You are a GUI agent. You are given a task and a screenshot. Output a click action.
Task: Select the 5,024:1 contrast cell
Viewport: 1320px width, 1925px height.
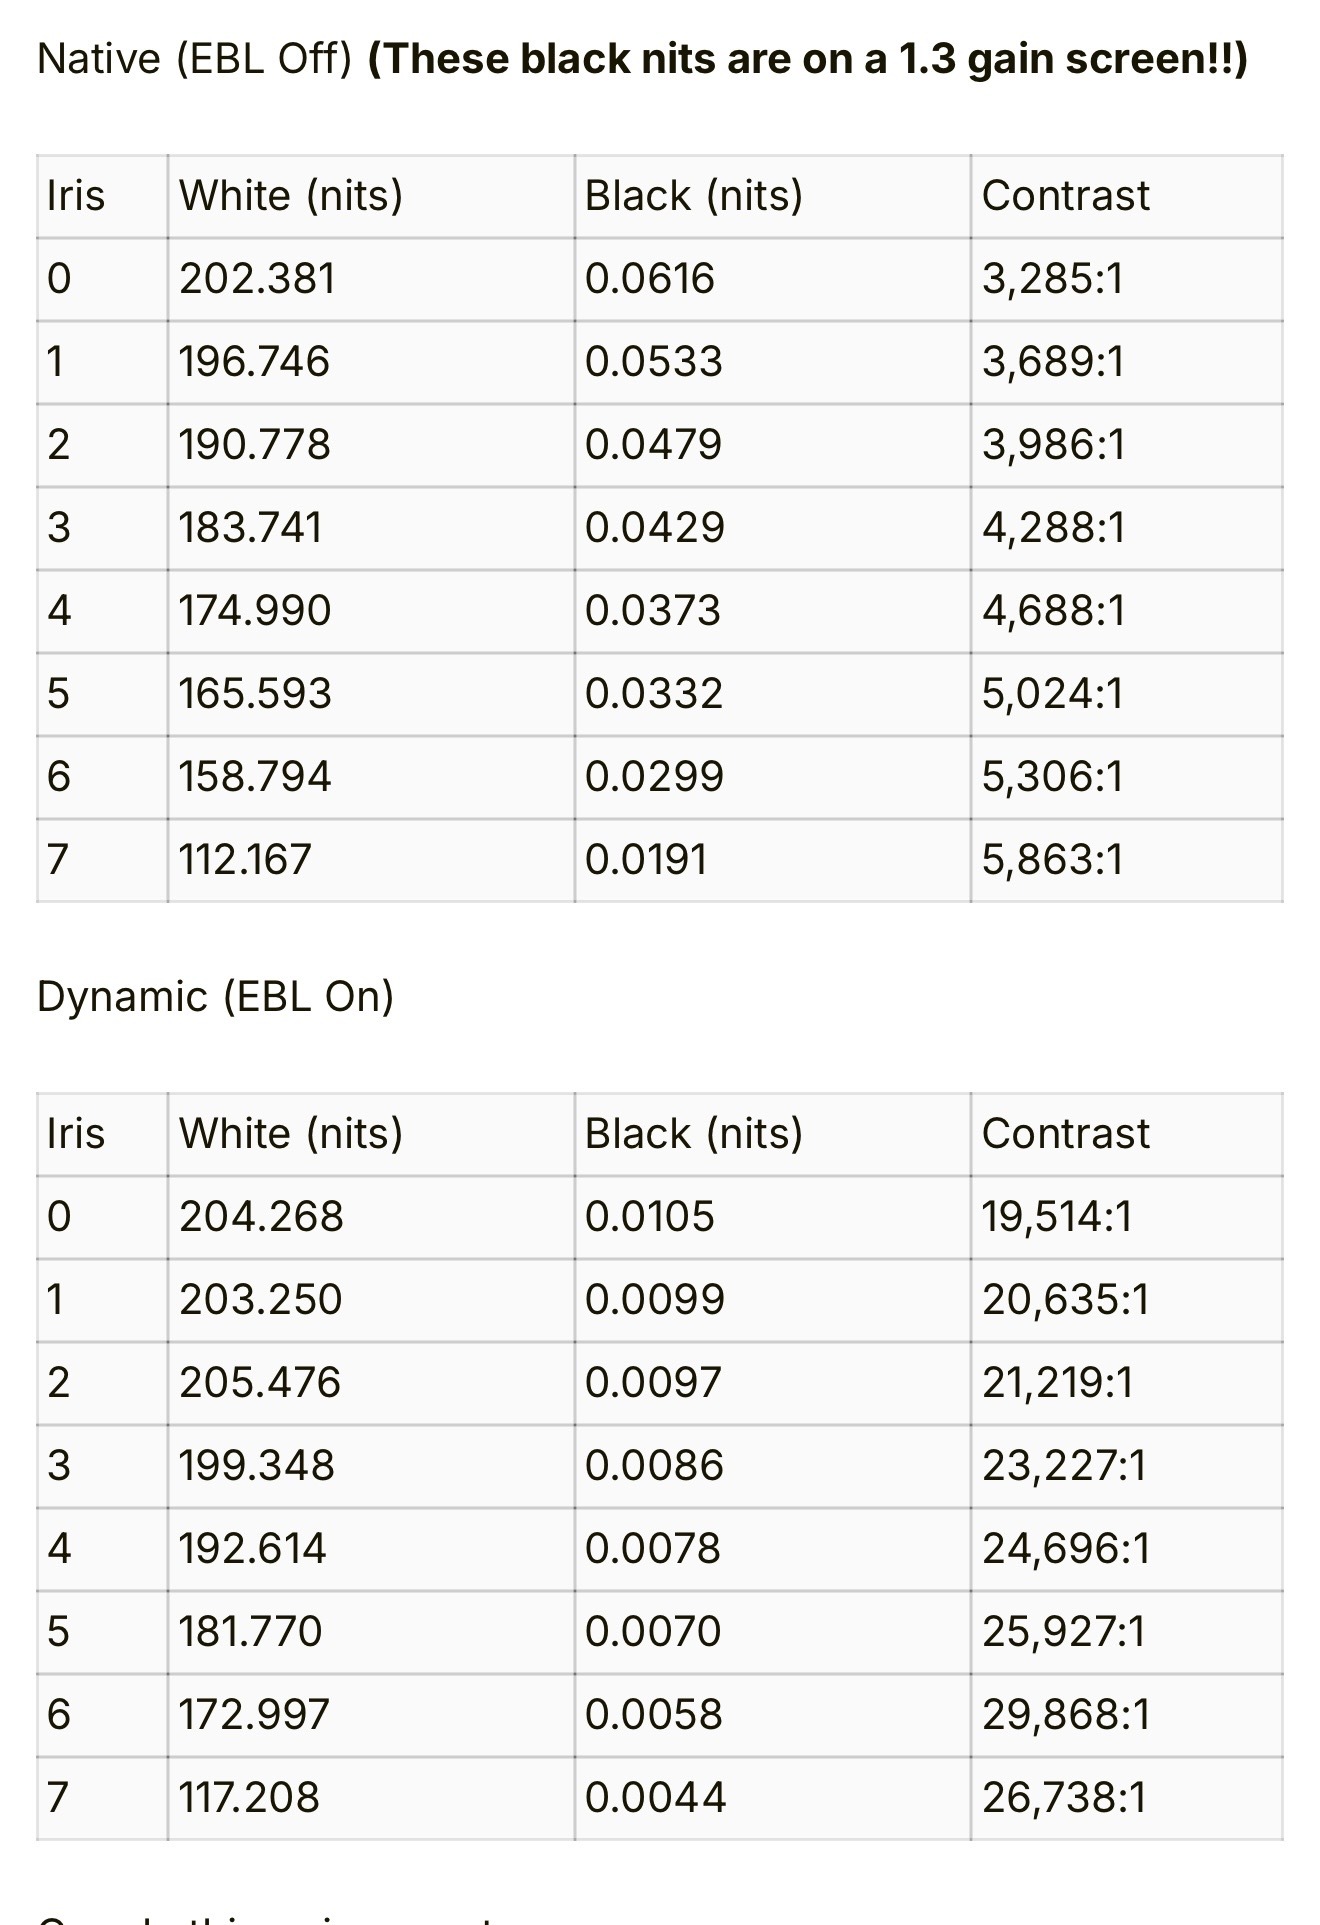coord(1053,694)
